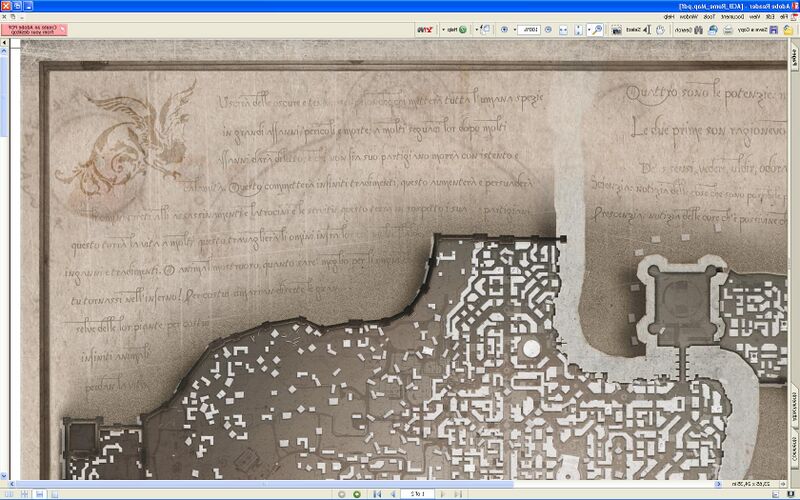Expand the Help button dropdown
Screen dimensions: 800x500
click(x=443, y=30)
